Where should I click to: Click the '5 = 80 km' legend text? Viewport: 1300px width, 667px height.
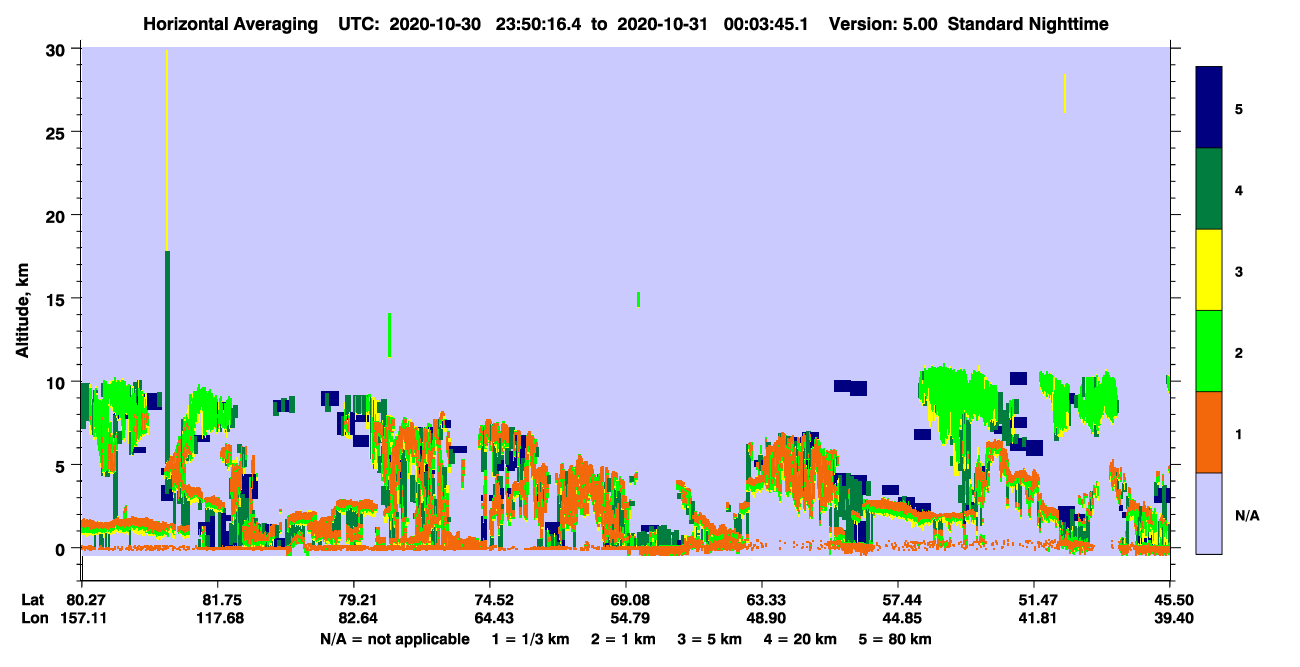point(896,639)
